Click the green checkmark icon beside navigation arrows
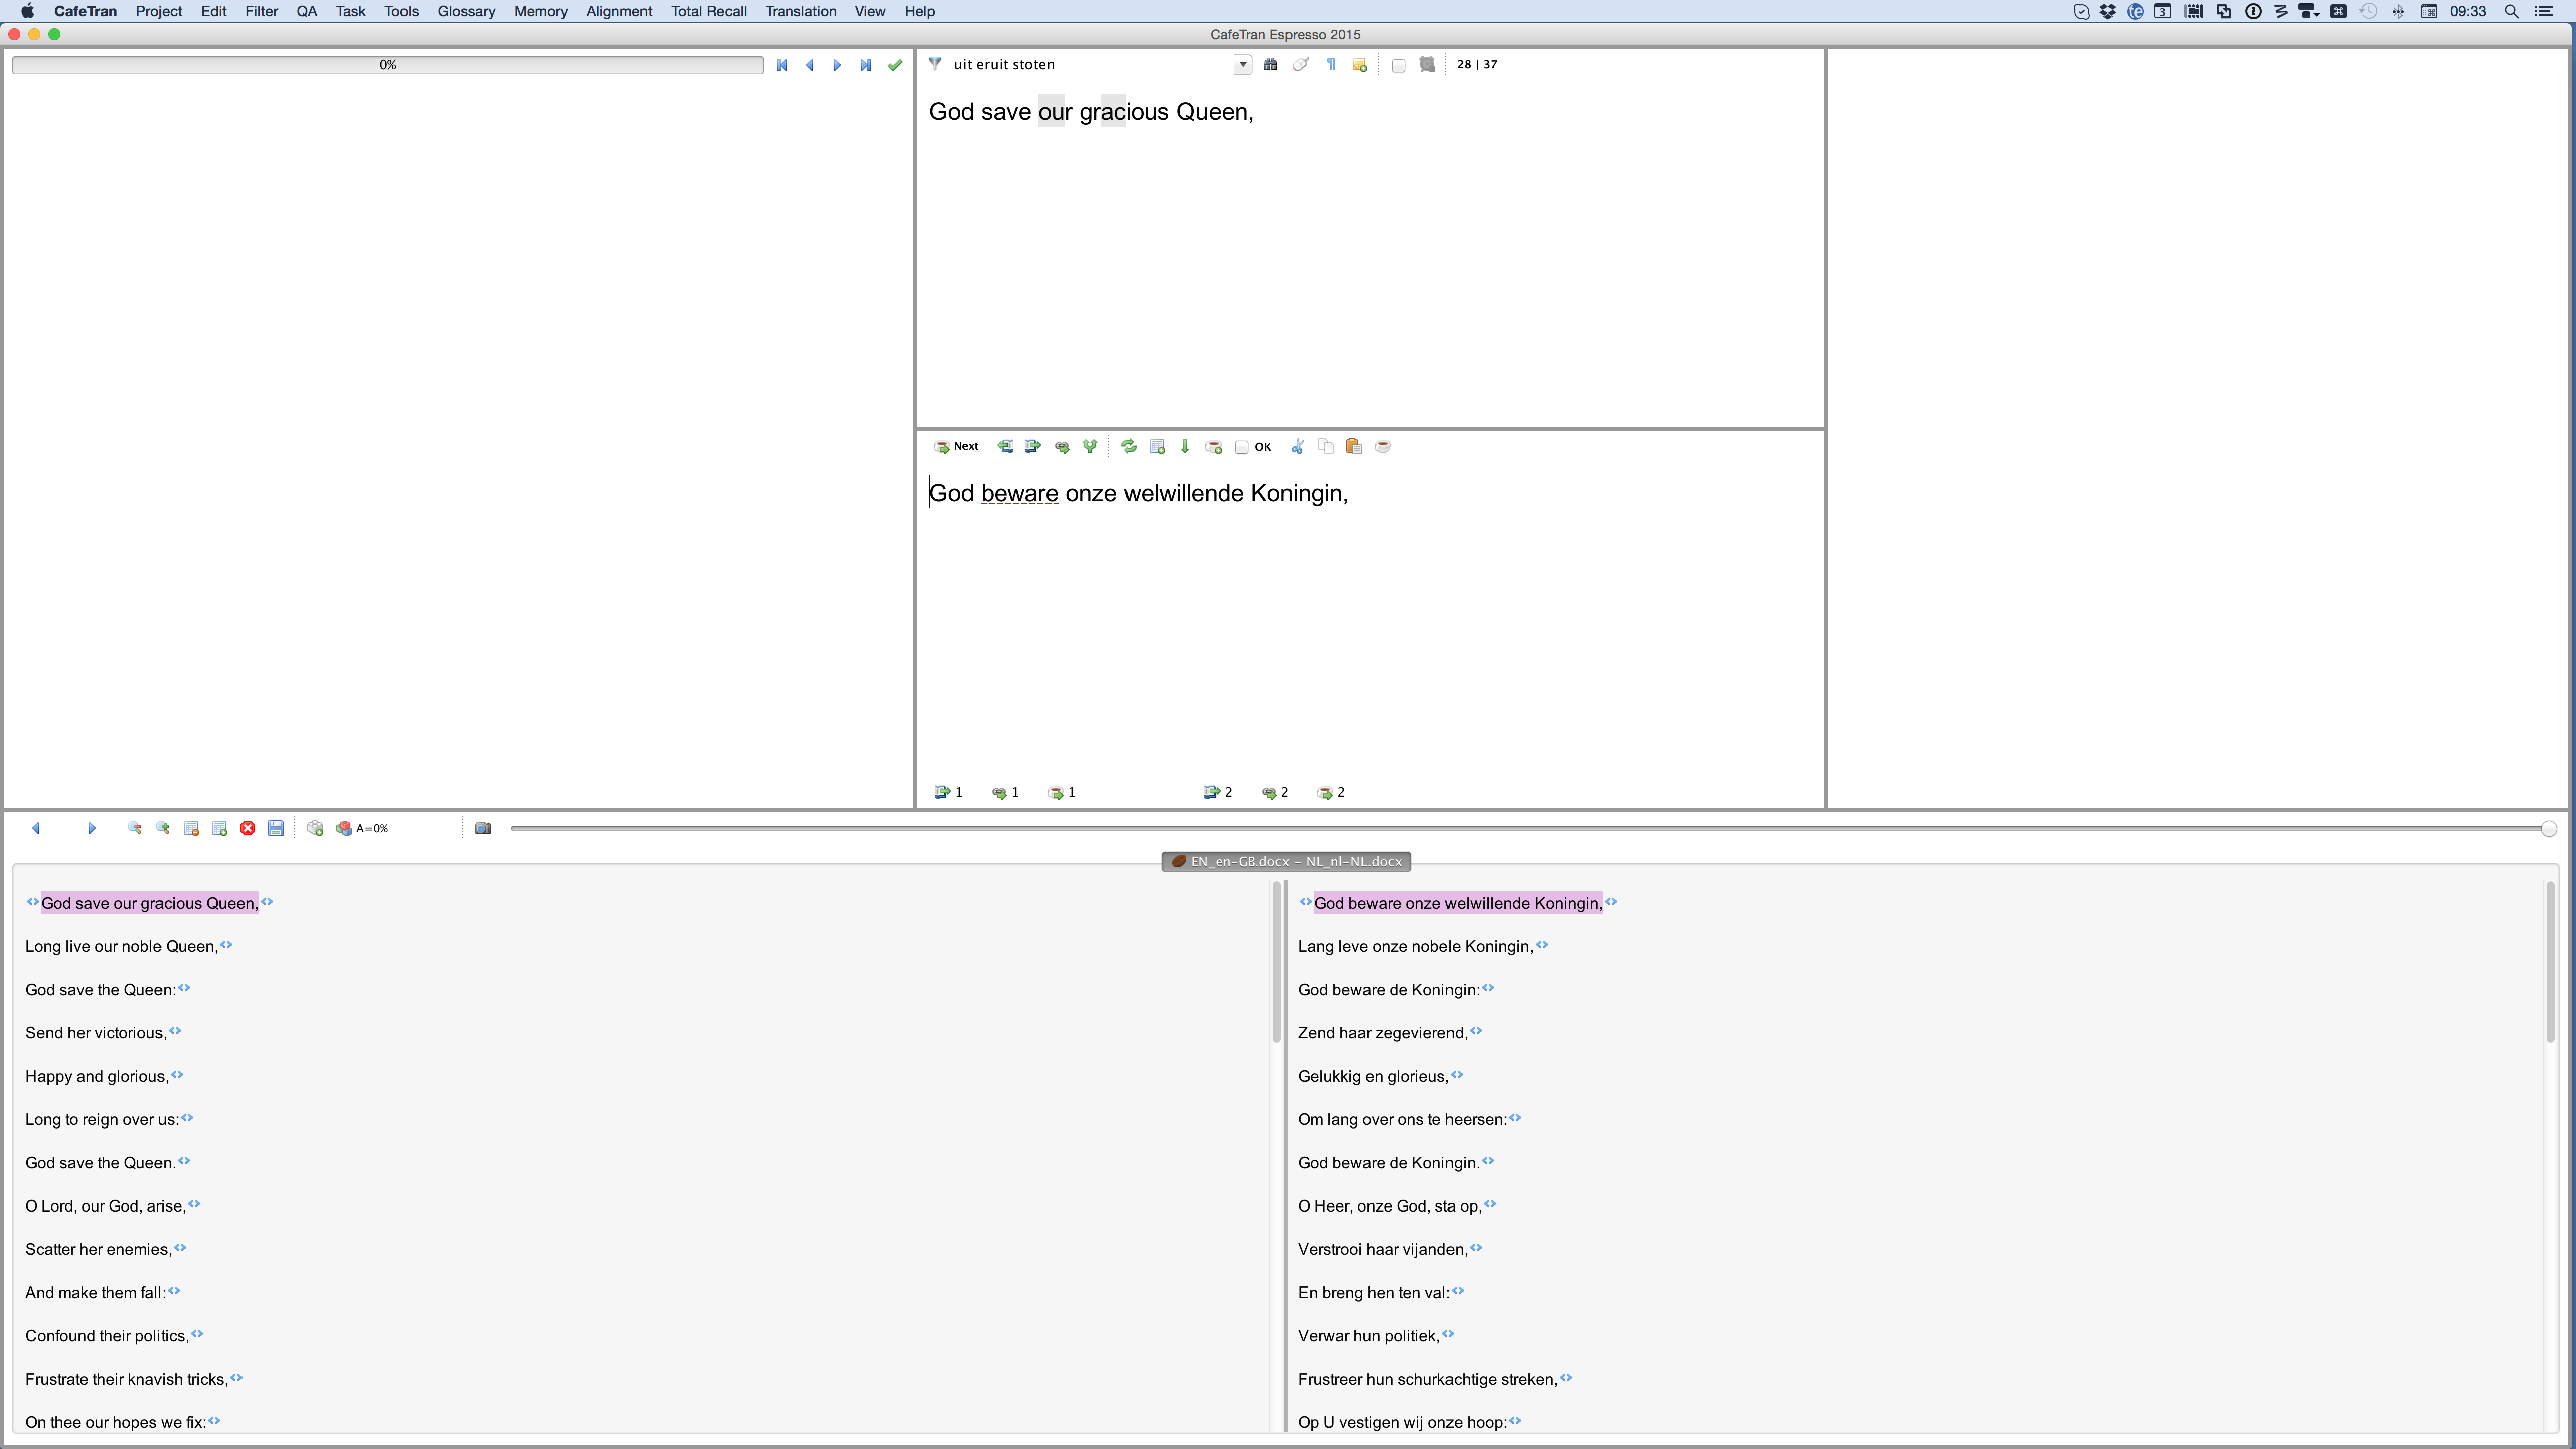Image resolution: width=2576 pixels, height=1449 pixels. click(x=895, y=65)
